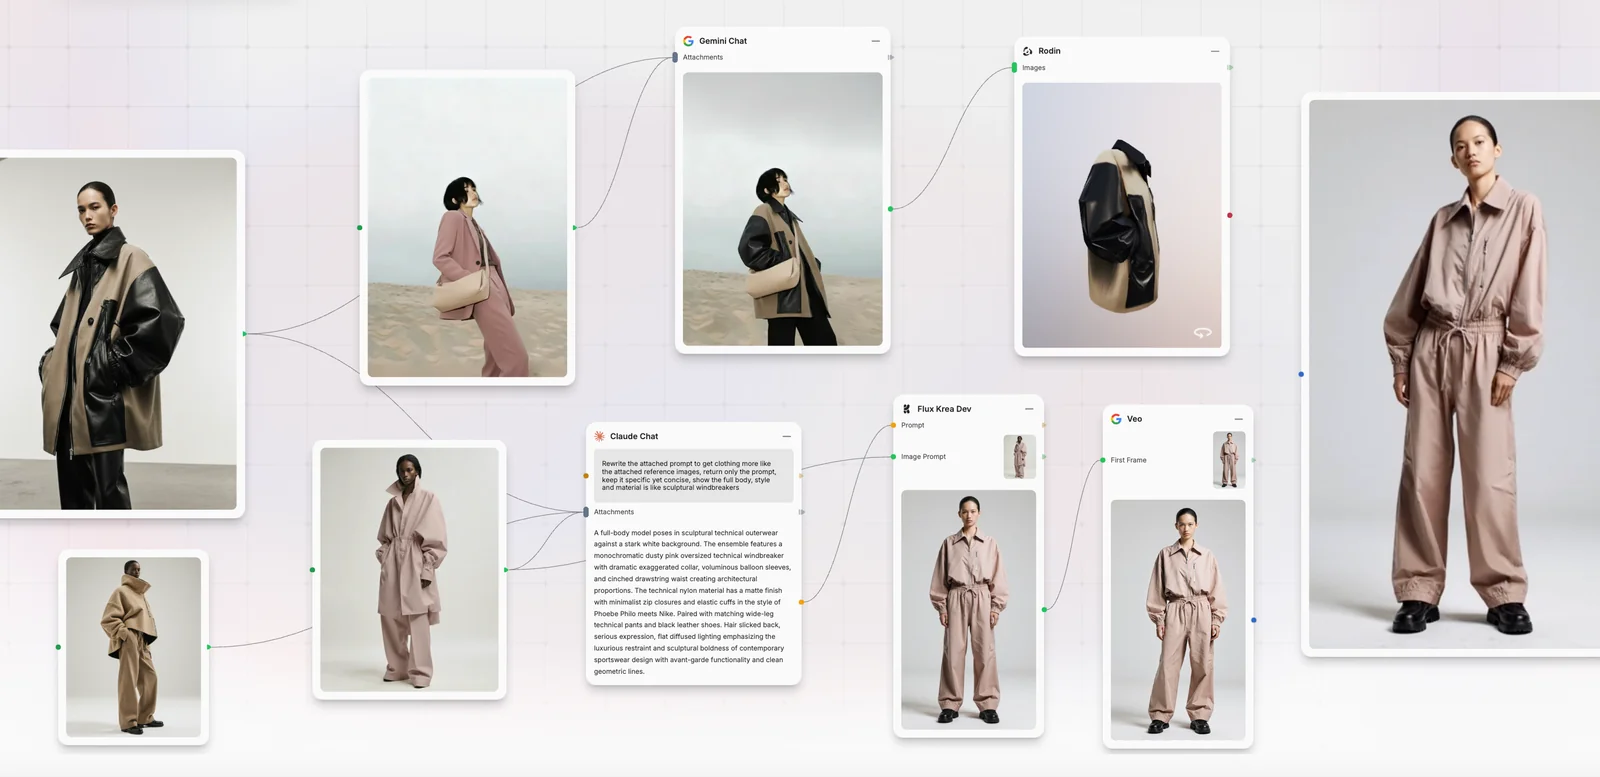Collapse the Veo node

pos(1238,419)
